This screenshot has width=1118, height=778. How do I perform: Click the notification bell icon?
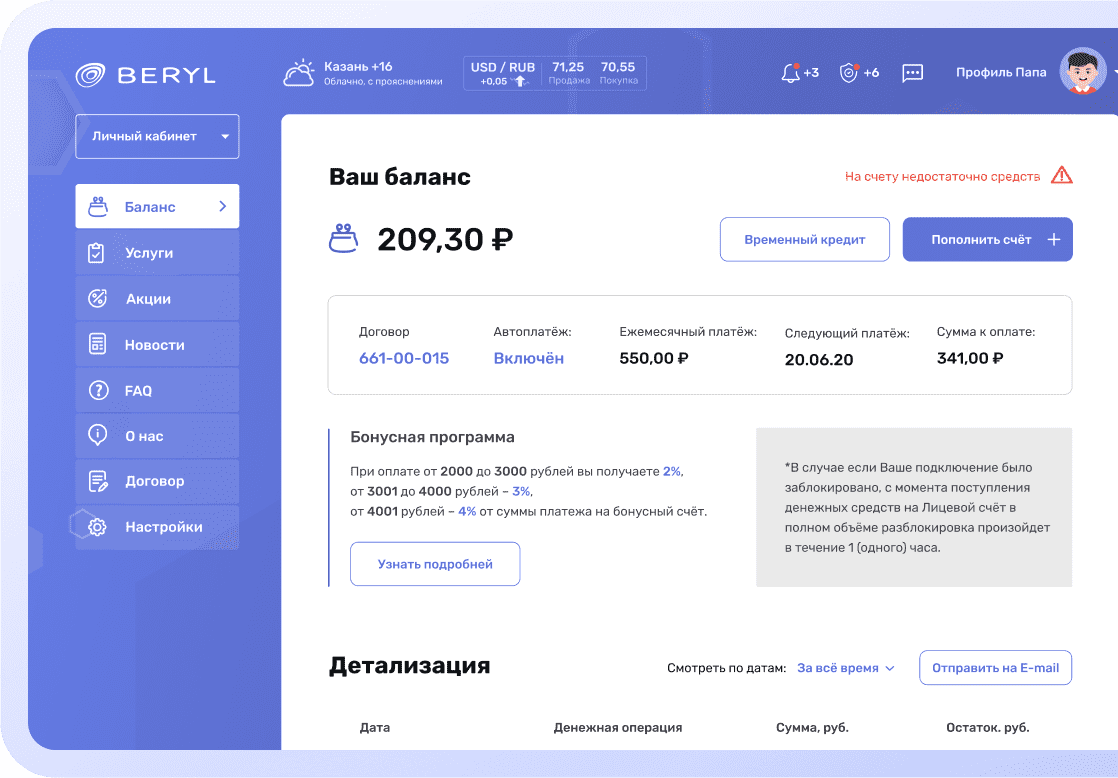pos(790,73)
